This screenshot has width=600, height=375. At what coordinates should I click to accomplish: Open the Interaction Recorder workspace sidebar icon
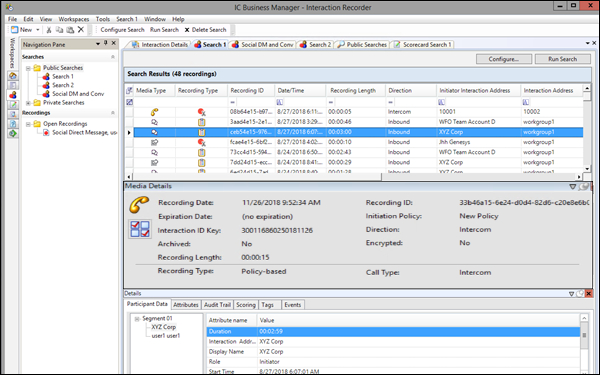pos(13,95)
